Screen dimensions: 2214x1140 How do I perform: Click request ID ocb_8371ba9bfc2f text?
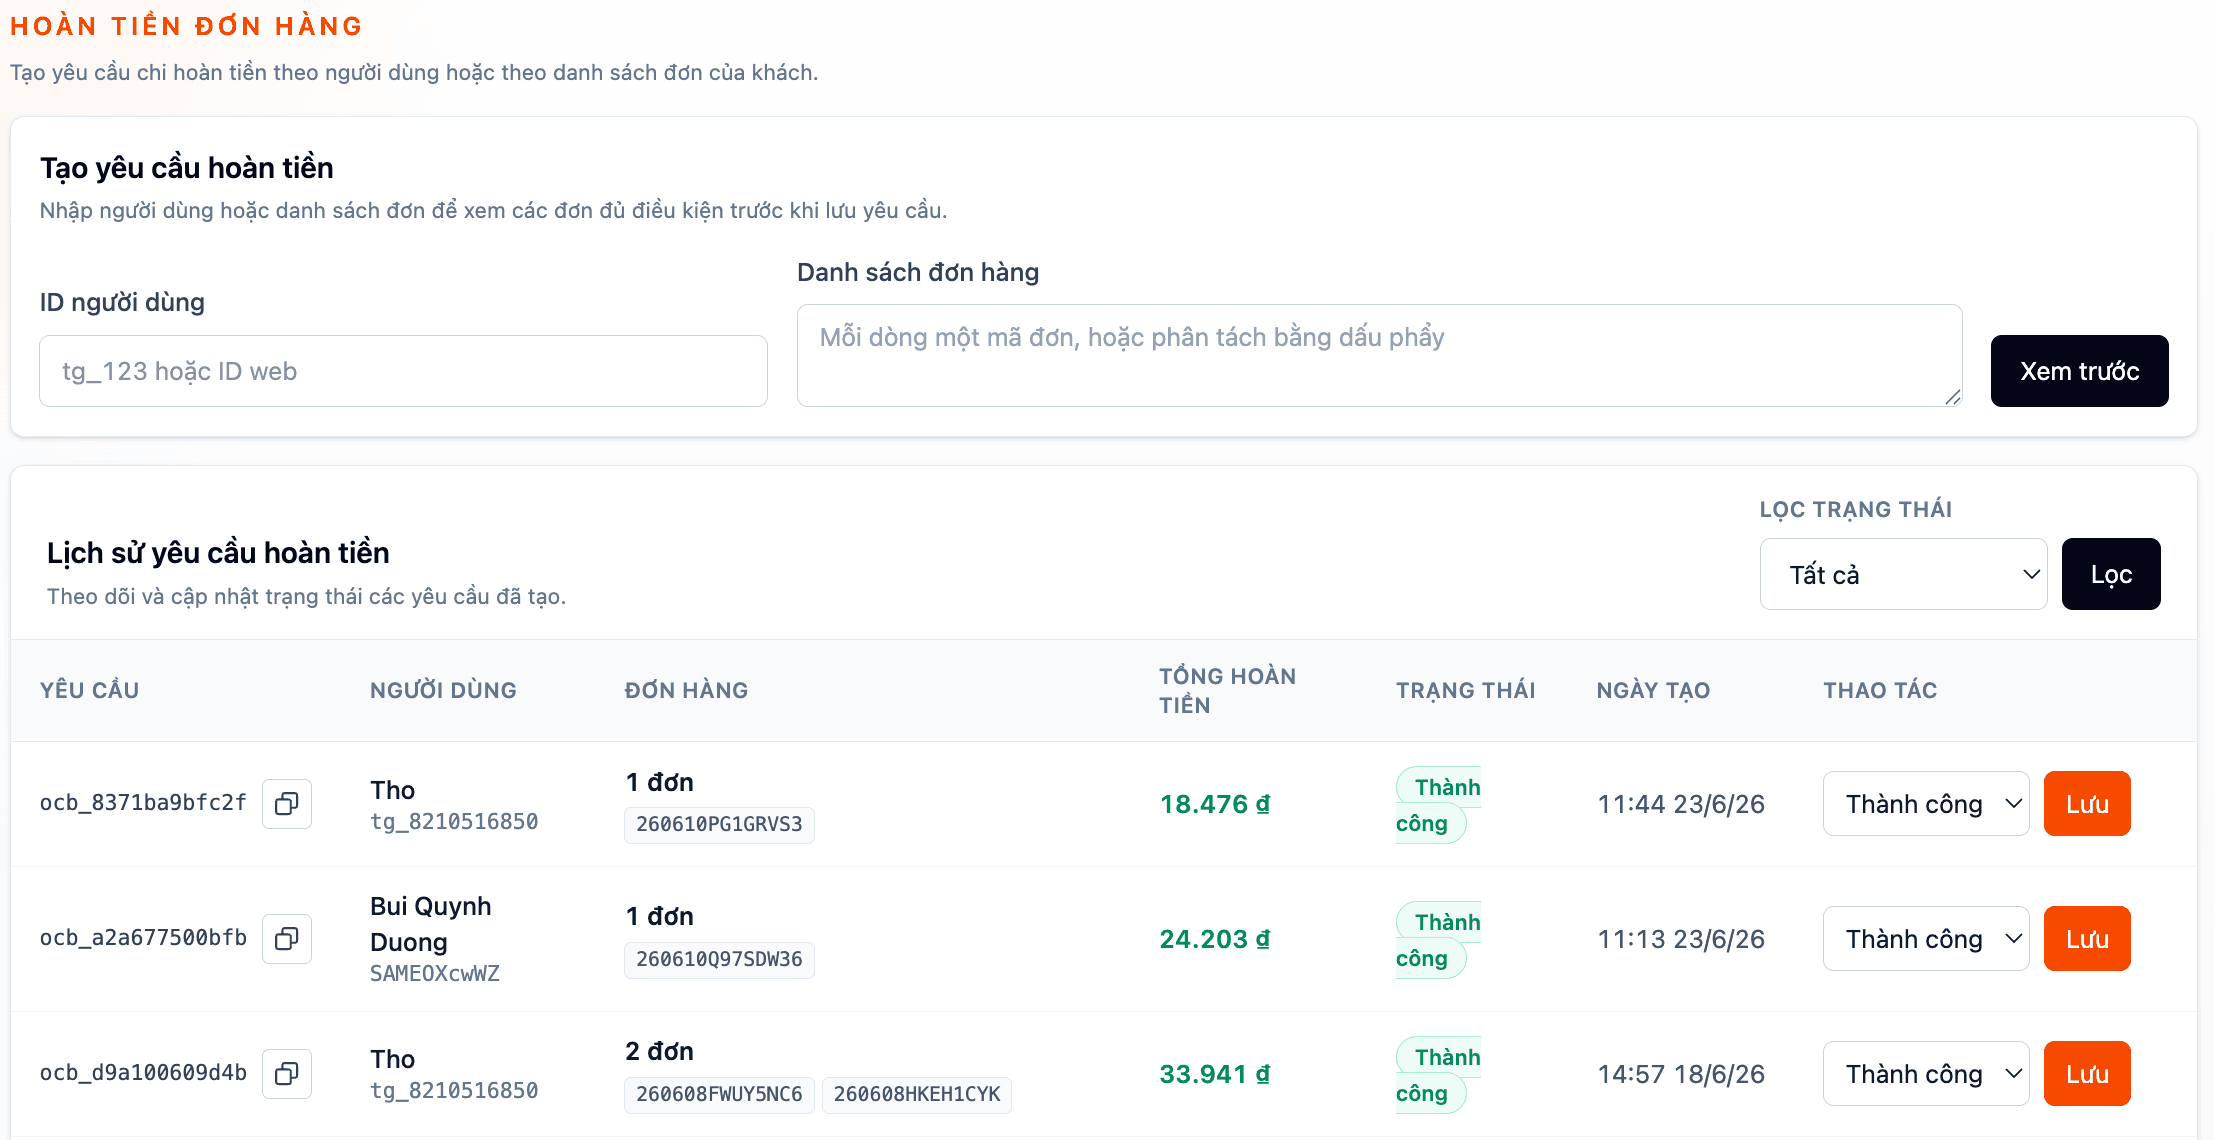tap(143, 803)
